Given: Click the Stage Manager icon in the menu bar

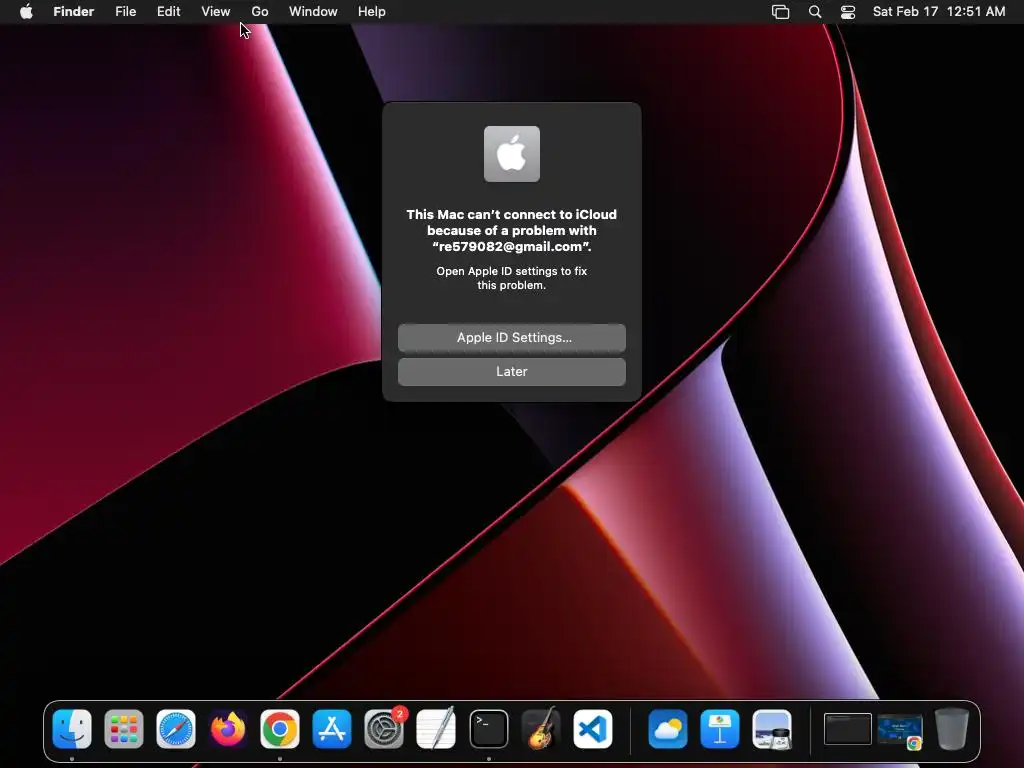Looking at the screenshot, I should 780,12.
